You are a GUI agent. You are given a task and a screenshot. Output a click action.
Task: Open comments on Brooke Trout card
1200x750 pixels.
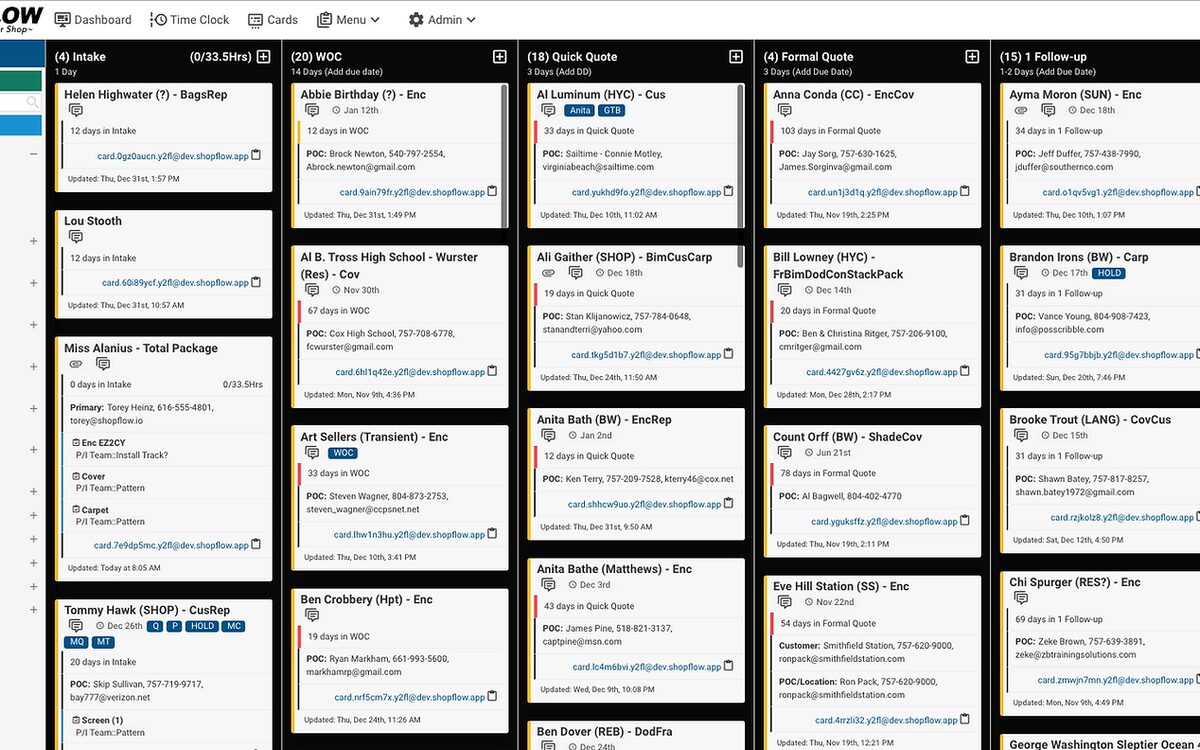(x=1020, y=436)
